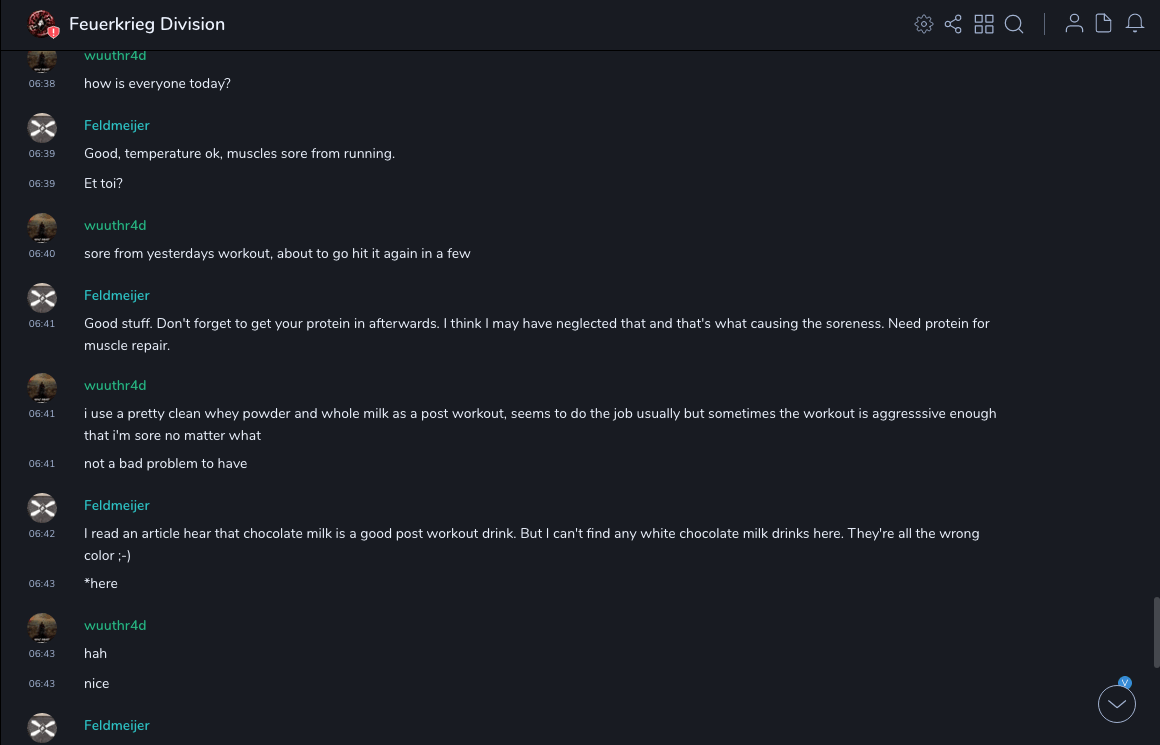Screen dimensions: 1160x745
Task: Click the 06:38 message timestamp
Action: pyautogui.click(x=42, y=84)
